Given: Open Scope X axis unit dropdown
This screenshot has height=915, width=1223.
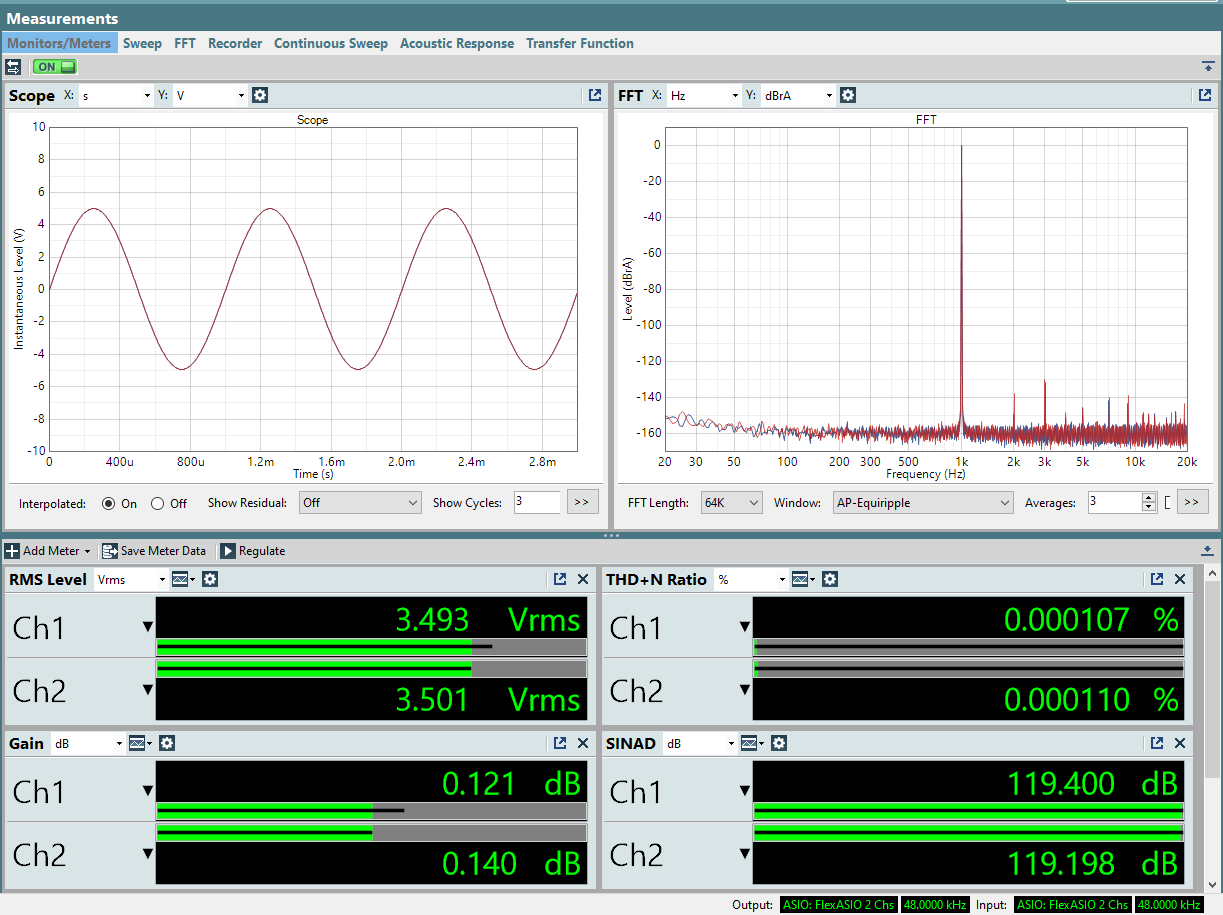Looking at the screenshot, I should click(116, 95).
